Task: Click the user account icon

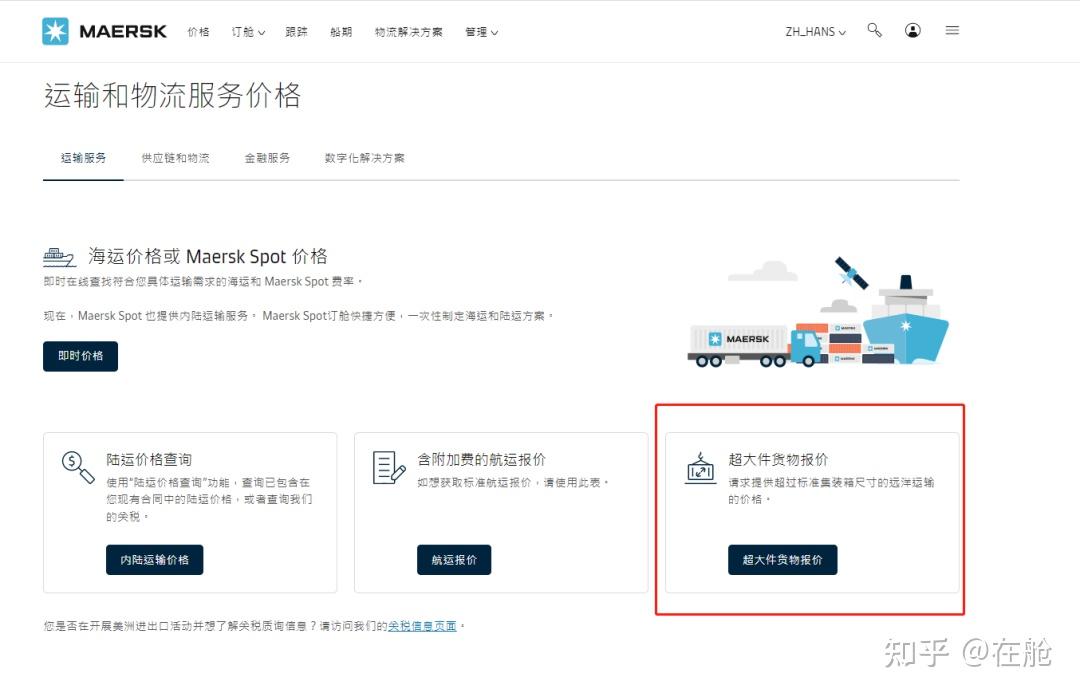Action: click(x=912, y=31)
